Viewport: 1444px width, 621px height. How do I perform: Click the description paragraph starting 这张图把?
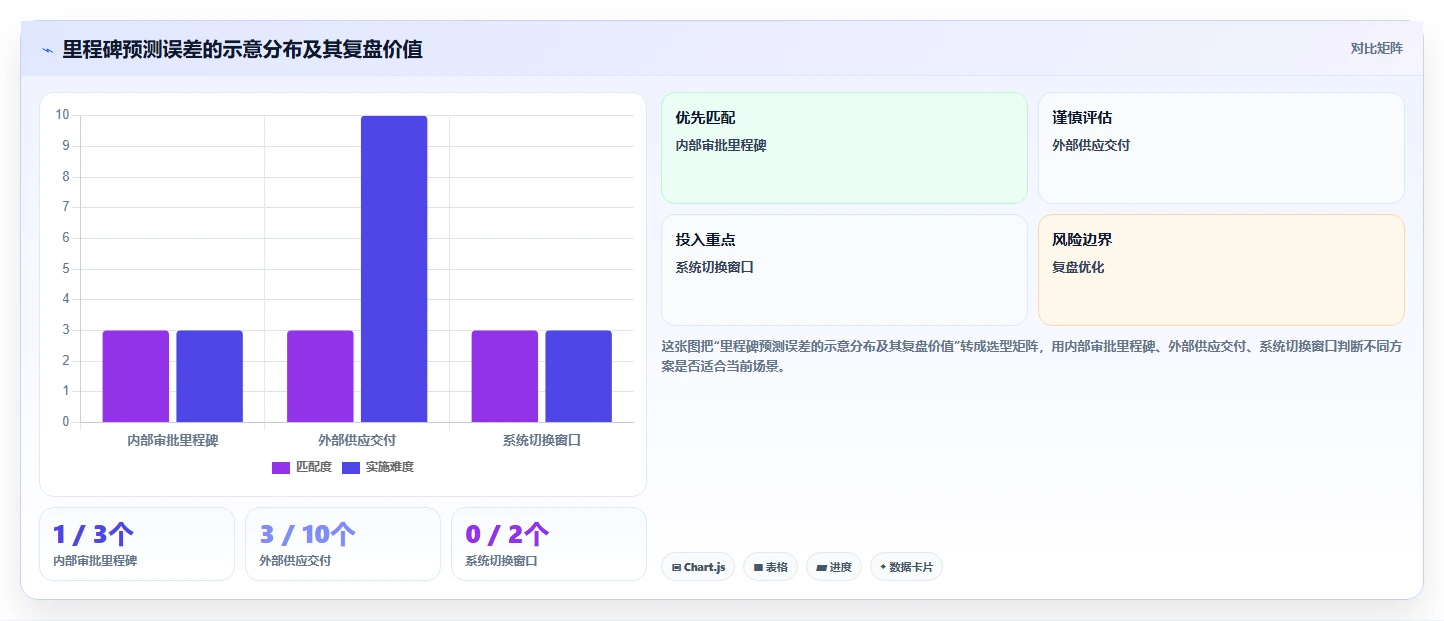pos(1032,356)
